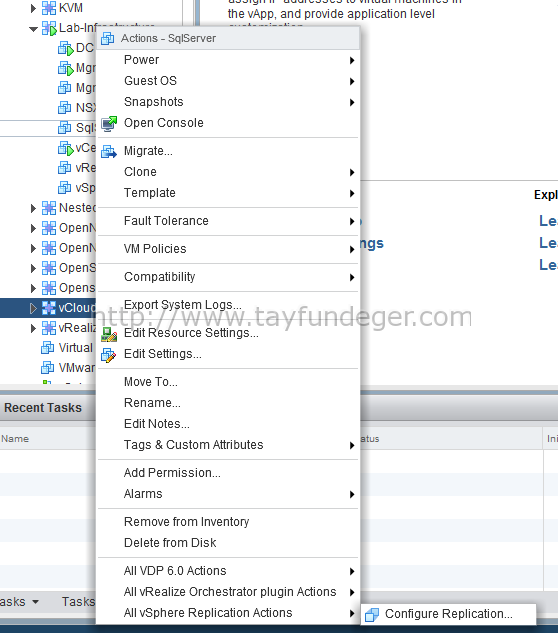Select the vRe virtual machine icon
The width and height of the screenshot is (558, 633).
coord(65,168)
